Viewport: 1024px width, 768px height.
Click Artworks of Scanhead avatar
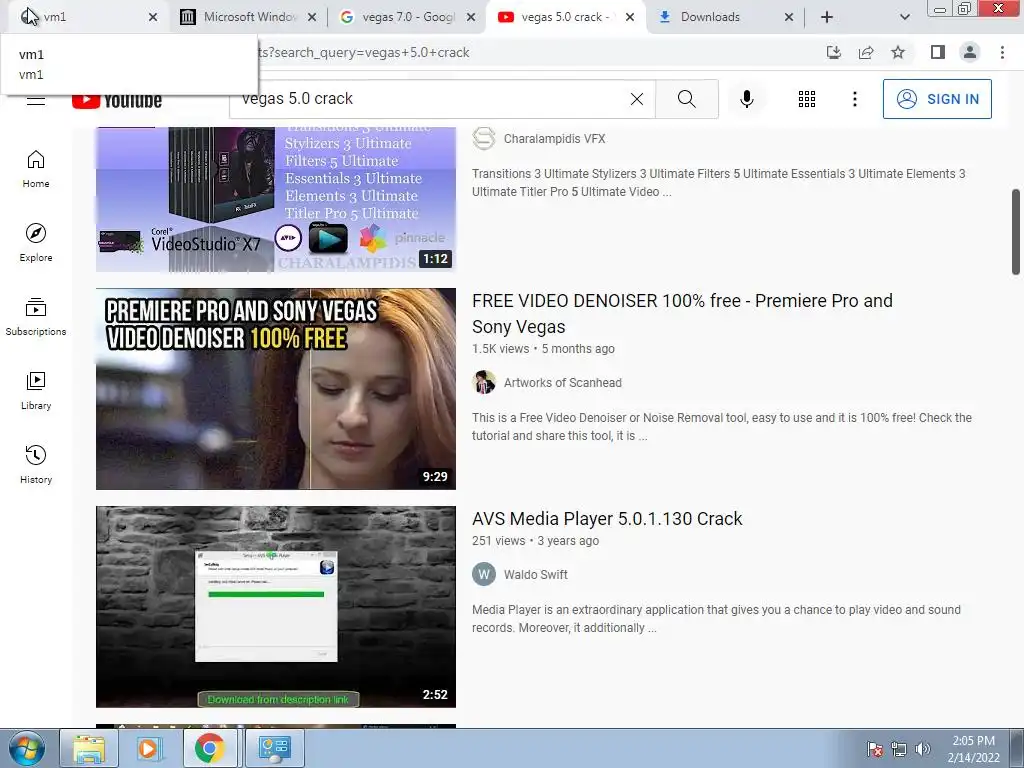[x=484, y=383]
